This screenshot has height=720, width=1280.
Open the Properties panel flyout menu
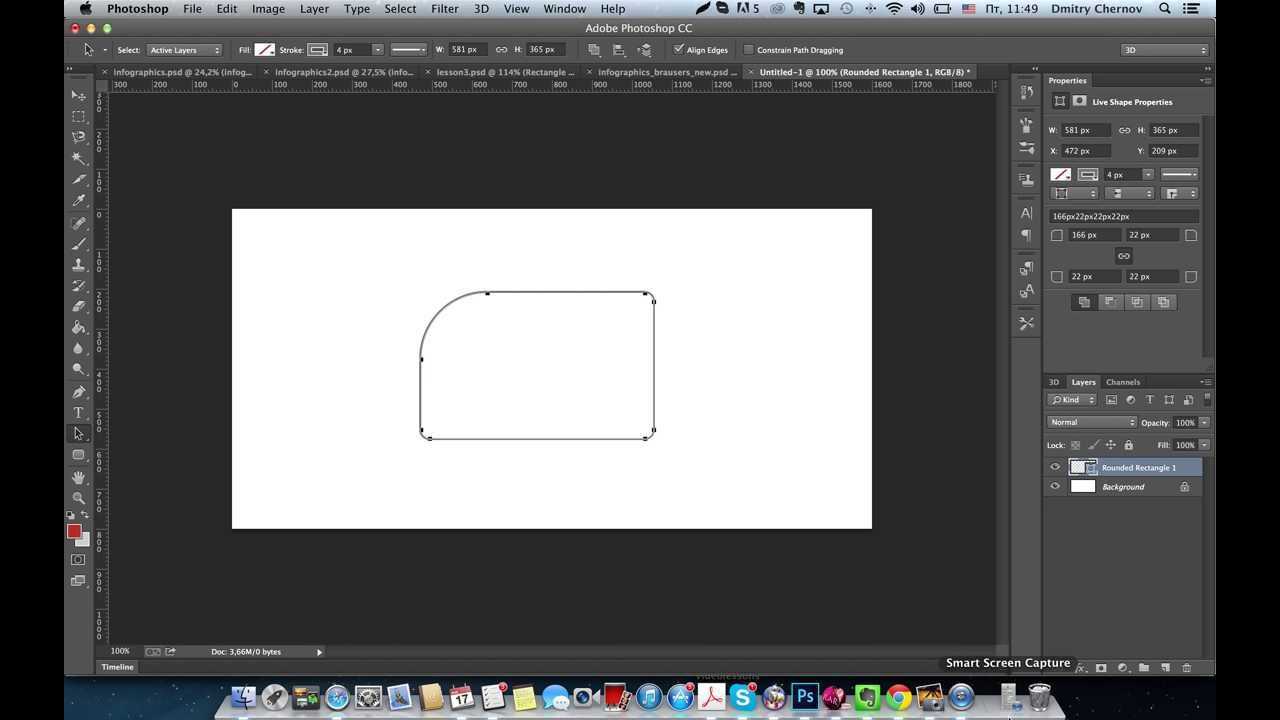coord(1206,80)
